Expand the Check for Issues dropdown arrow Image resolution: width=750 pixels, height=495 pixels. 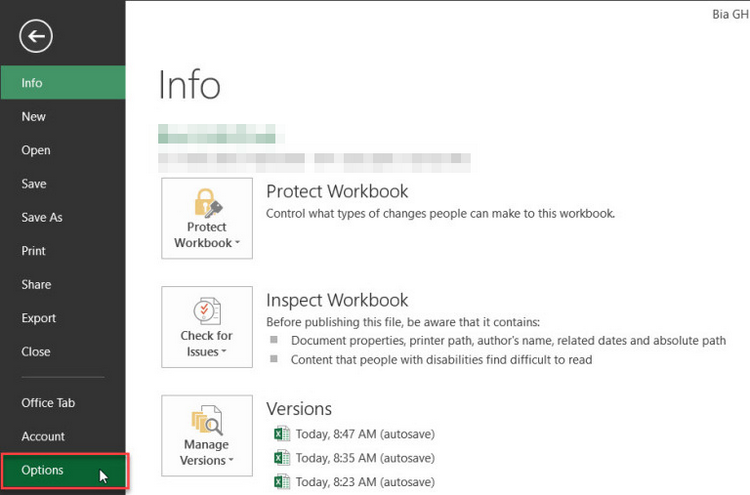(x=224, y=352)
